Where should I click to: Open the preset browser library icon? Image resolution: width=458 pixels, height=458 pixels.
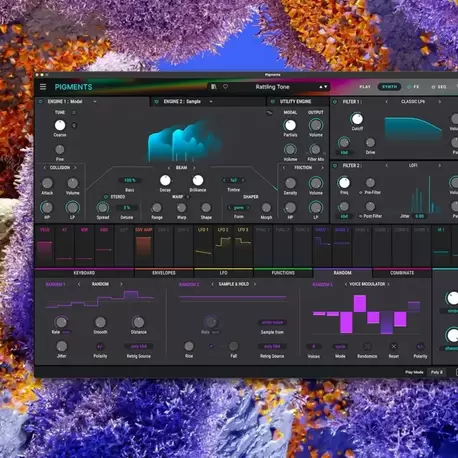(214, 87)
